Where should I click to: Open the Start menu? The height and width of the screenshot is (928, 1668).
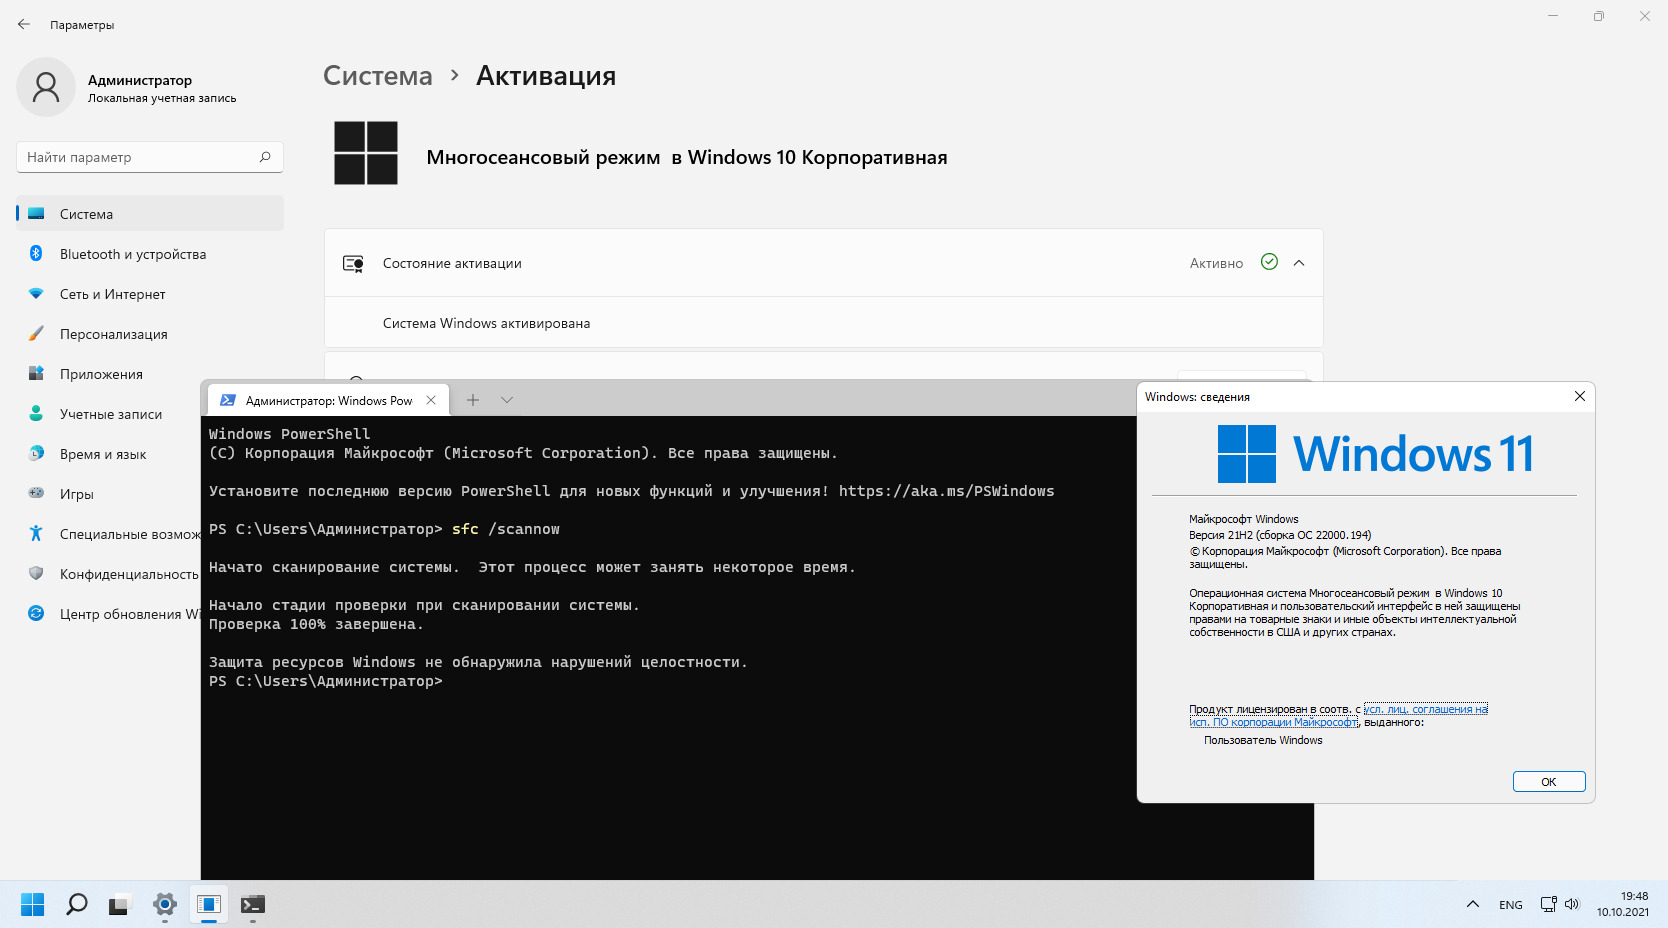tap(33, 904)
